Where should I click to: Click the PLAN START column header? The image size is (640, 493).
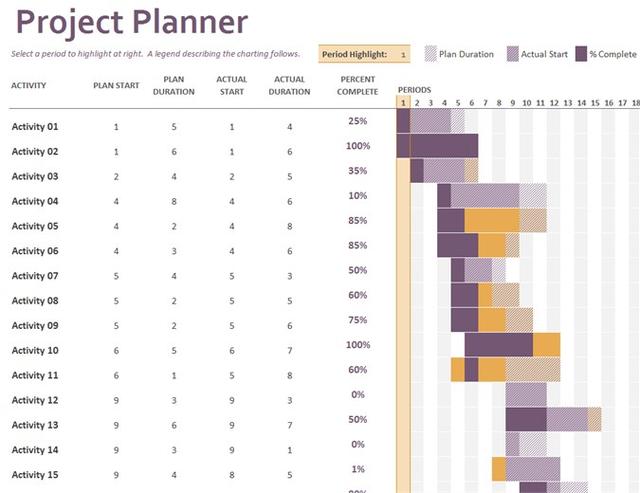point(117,85)
